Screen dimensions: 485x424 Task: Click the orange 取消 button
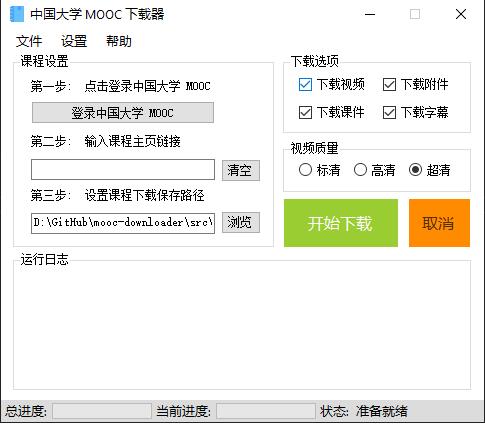click(x=439, y=223)
